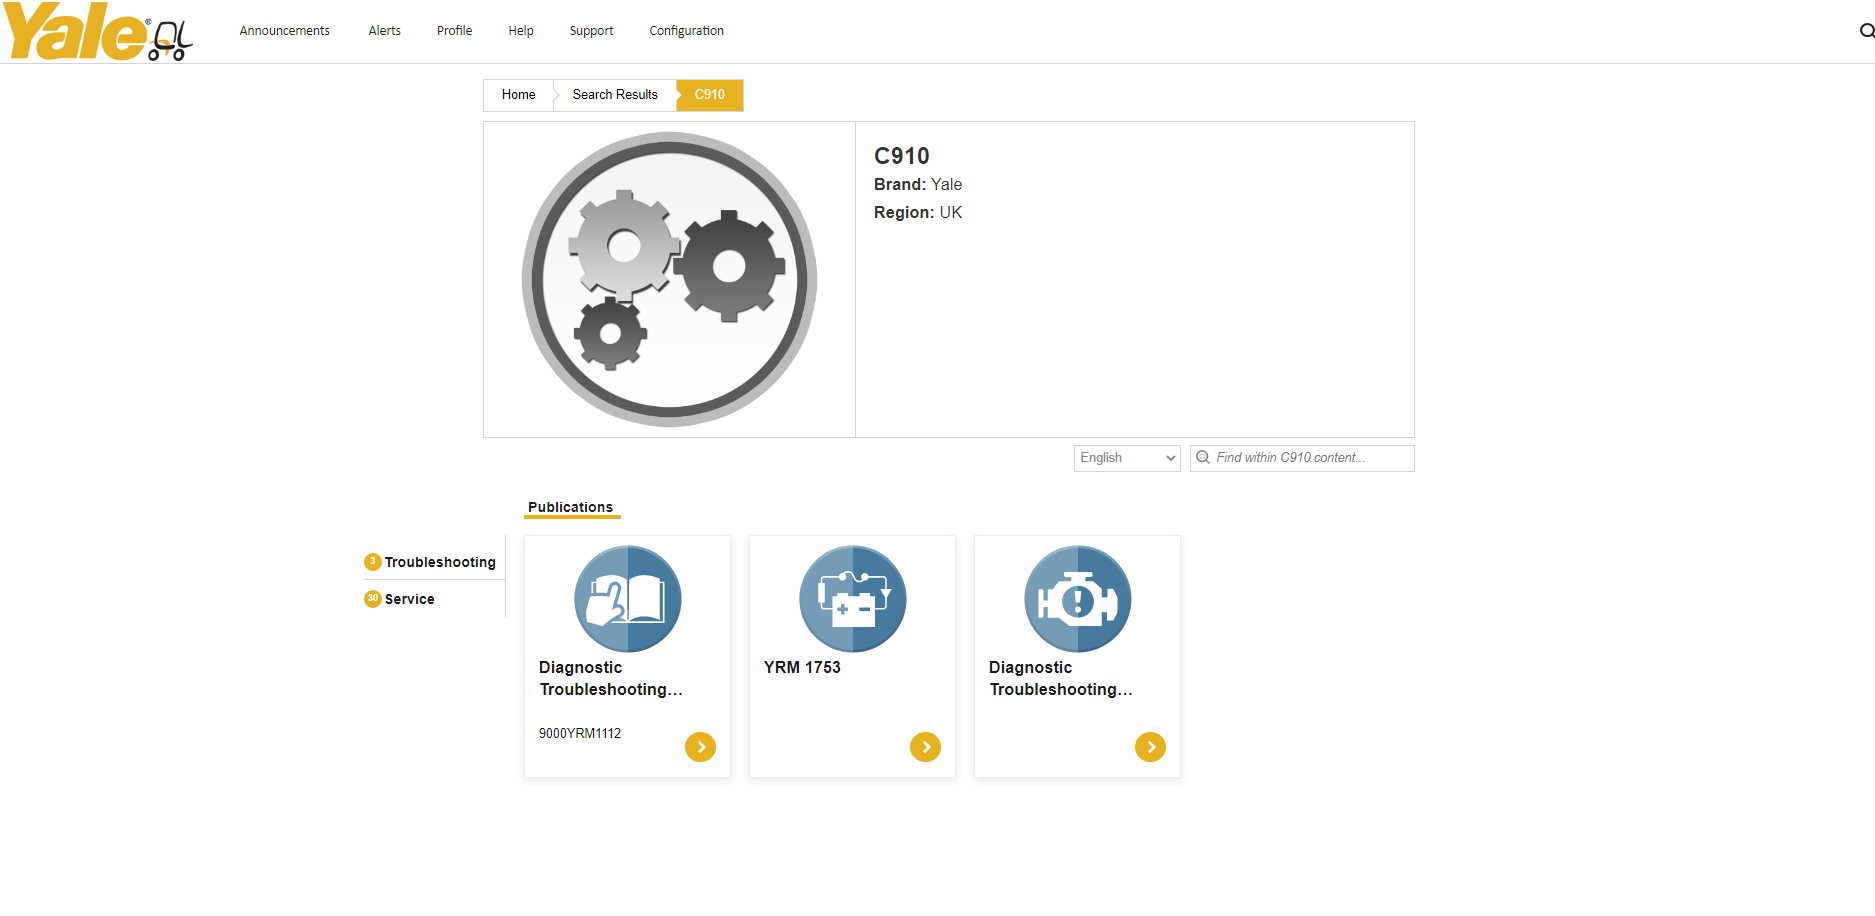Screen dimensions: 1875x916
Task: Filter publications by Service category
Action: point(409,598)
